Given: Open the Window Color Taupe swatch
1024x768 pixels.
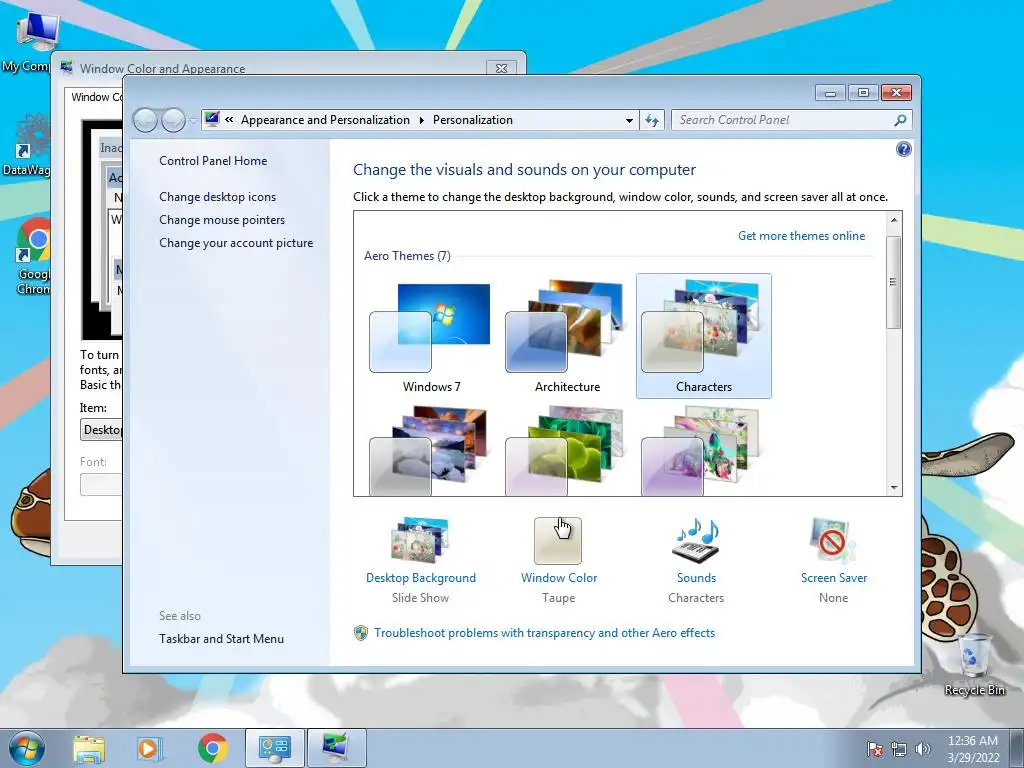Looking at the screenshot, I should coord(558,541).
